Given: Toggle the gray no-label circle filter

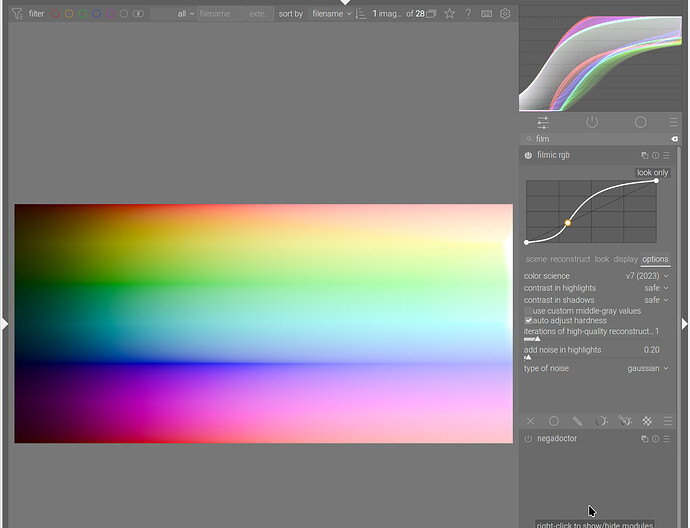Looking at the screenshot, I should tap(124, 14).
